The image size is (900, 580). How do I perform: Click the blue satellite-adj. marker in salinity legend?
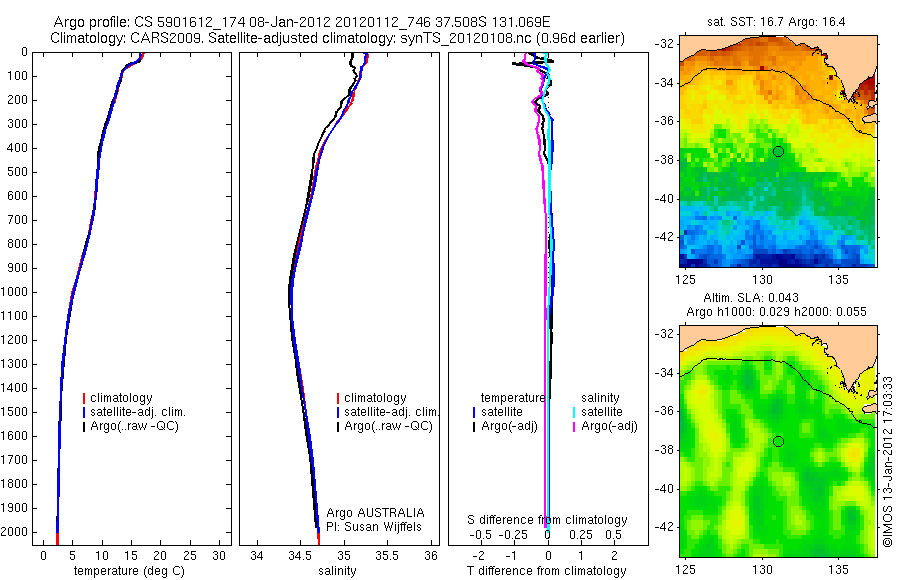click(x=338, y=412)
